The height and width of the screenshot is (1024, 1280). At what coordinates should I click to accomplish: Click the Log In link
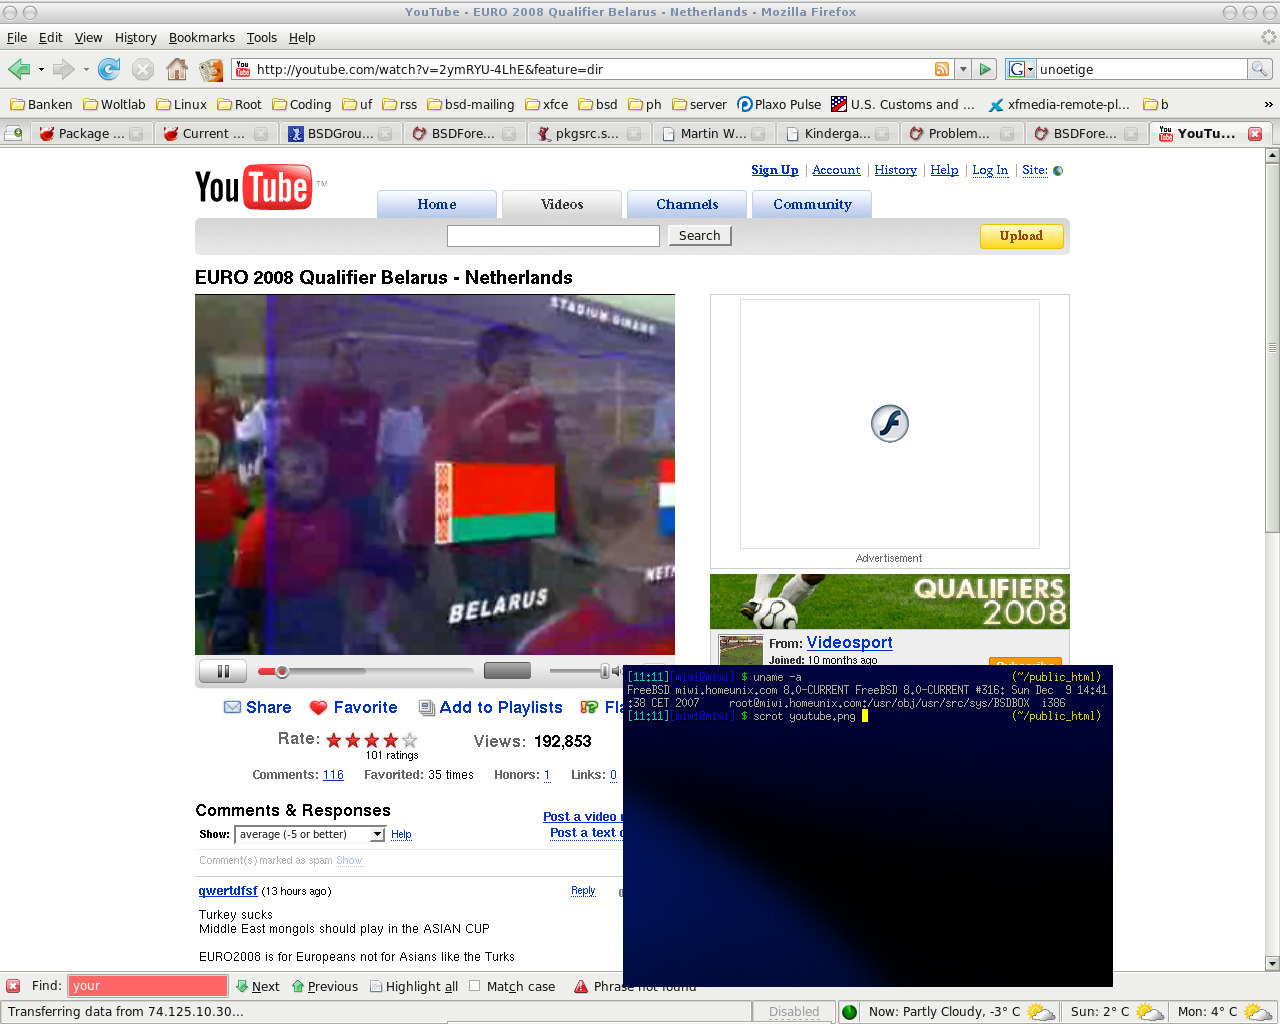tap(990, 170)
